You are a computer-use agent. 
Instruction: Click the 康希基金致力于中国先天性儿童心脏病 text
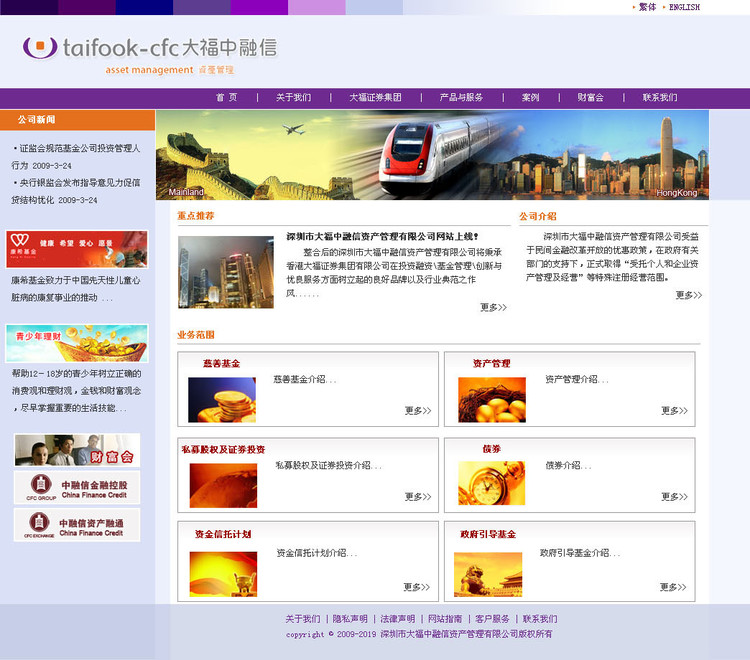[x=76, y=289]
